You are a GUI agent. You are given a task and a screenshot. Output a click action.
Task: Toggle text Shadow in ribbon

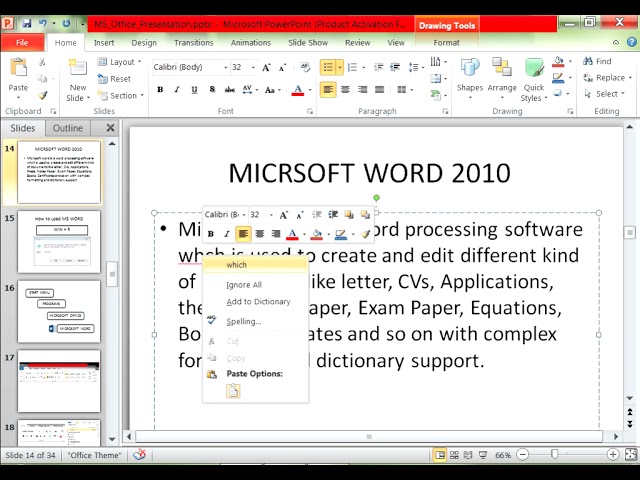[212, 89]
